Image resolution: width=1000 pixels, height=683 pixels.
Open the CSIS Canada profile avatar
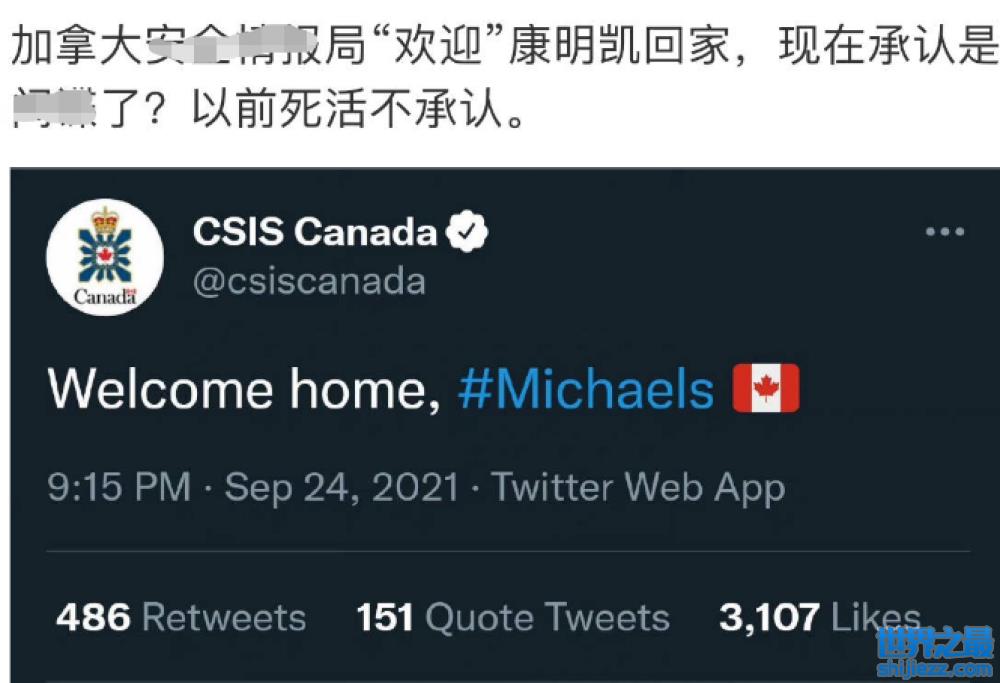[105, 257]
